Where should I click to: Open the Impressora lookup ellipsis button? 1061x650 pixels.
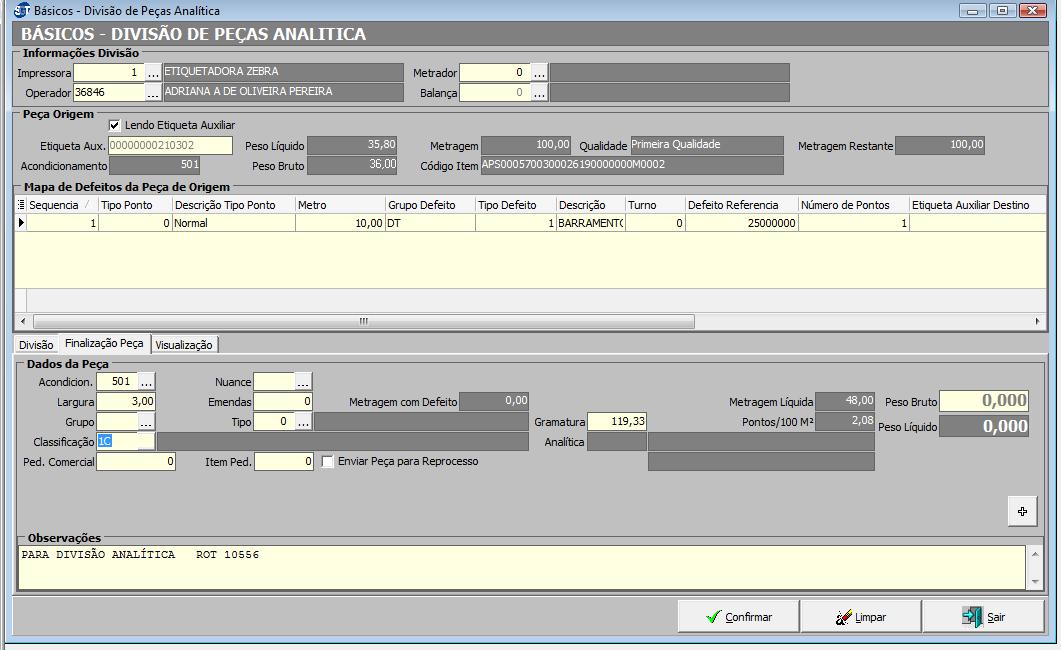[153, 73]
